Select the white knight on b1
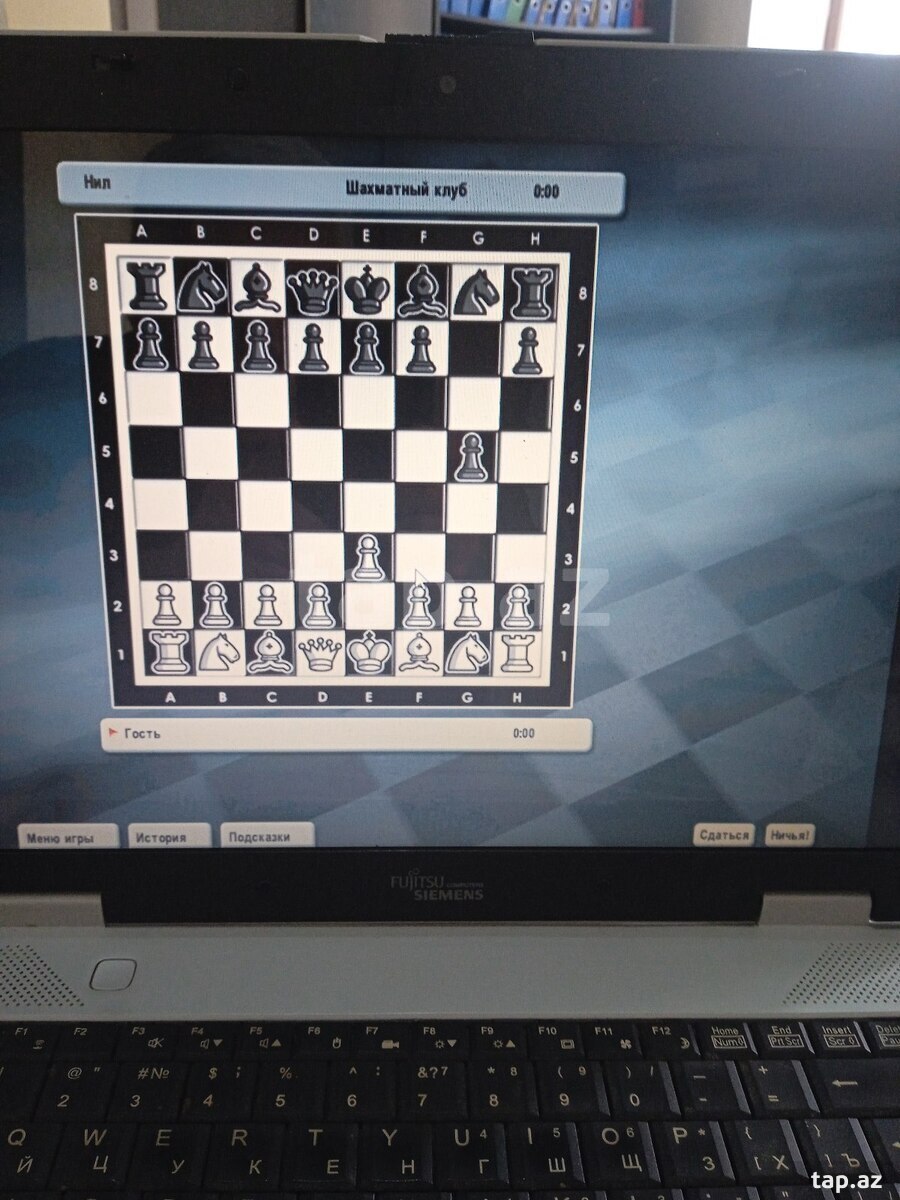Image resolution: width=900 pixels, height=1200 pixels. (219, 652)
